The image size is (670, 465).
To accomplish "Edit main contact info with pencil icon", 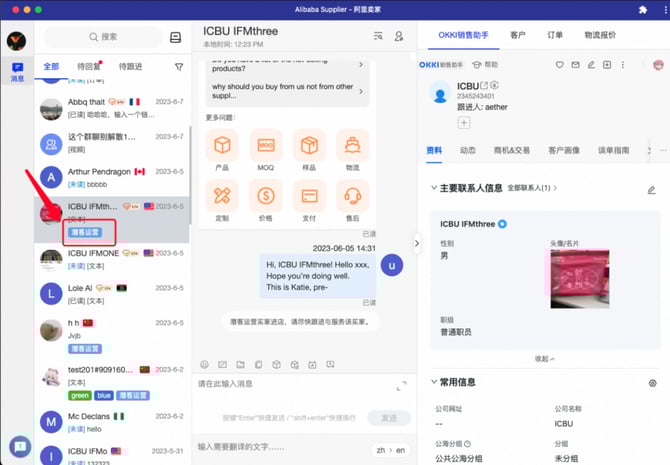I will [651, 190].
